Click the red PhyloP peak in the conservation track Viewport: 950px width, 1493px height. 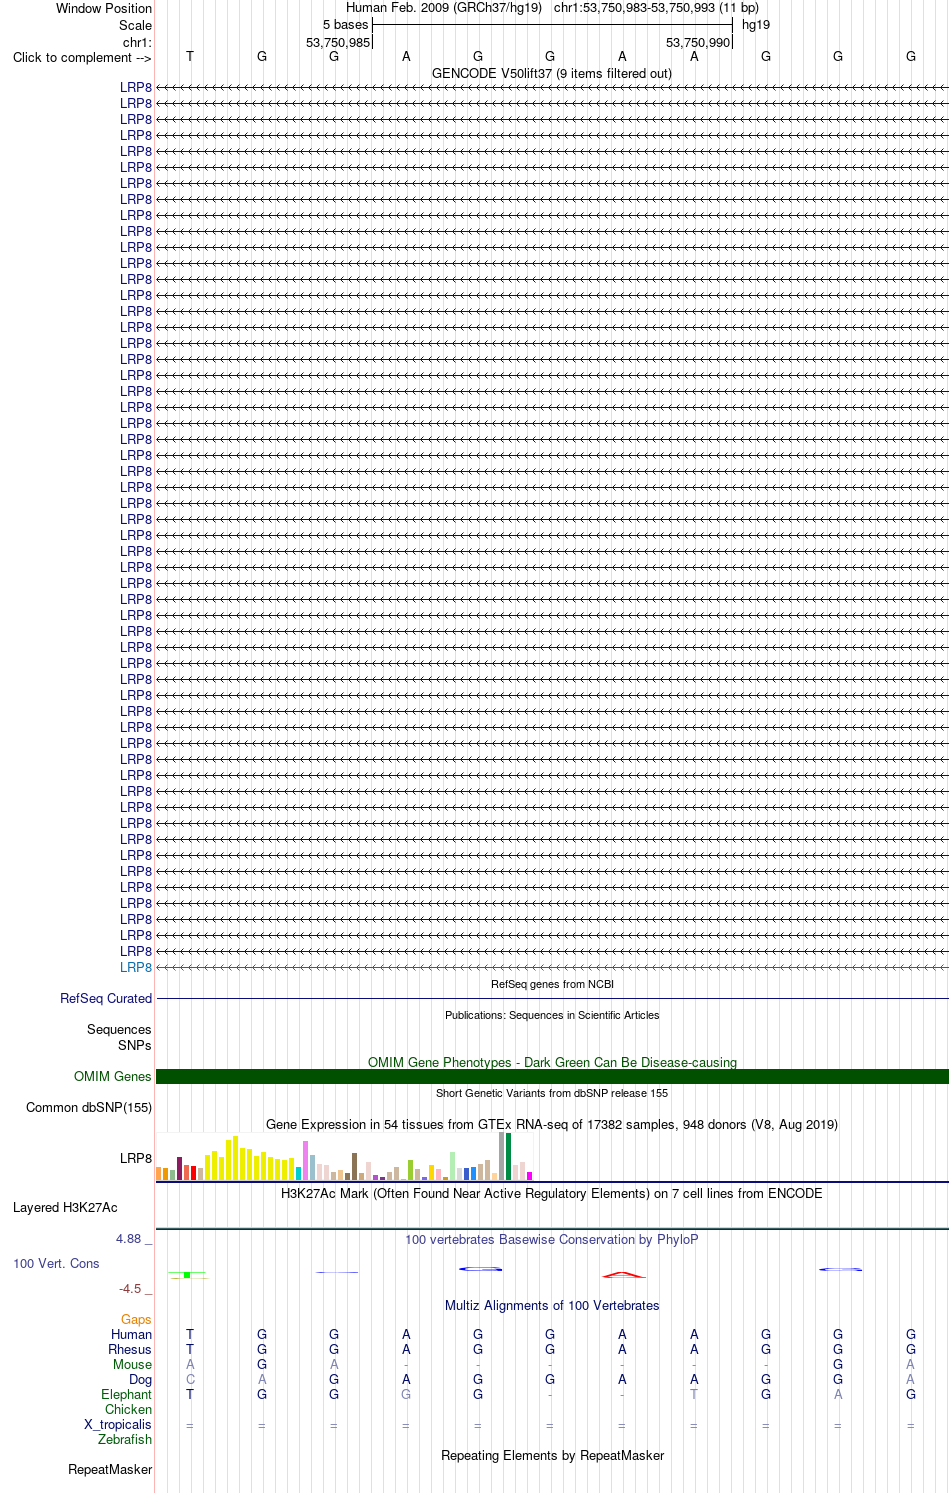[x=623, y=1274]
